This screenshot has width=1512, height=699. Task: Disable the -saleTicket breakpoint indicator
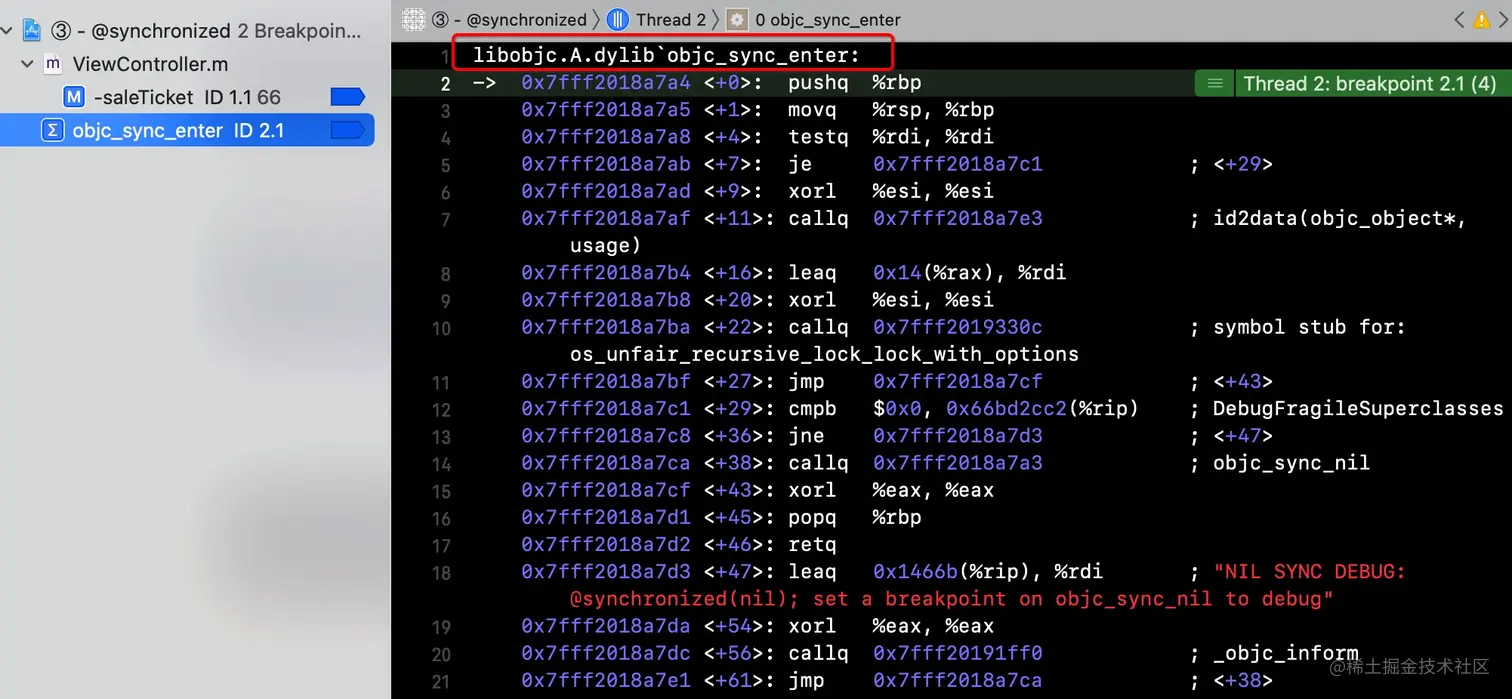[347, 97]
